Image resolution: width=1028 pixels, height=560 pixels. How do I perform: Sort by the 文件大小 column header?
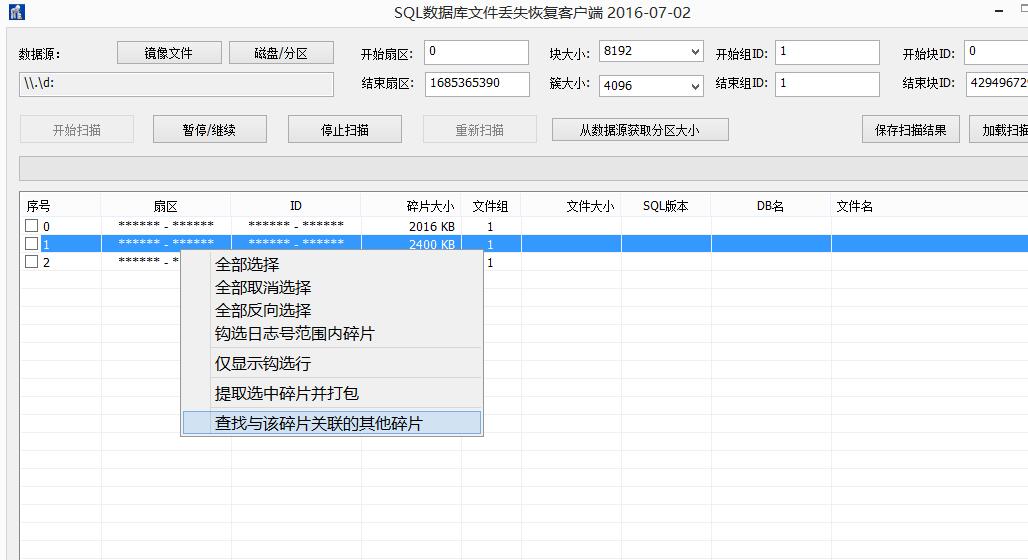coord(571,206)
